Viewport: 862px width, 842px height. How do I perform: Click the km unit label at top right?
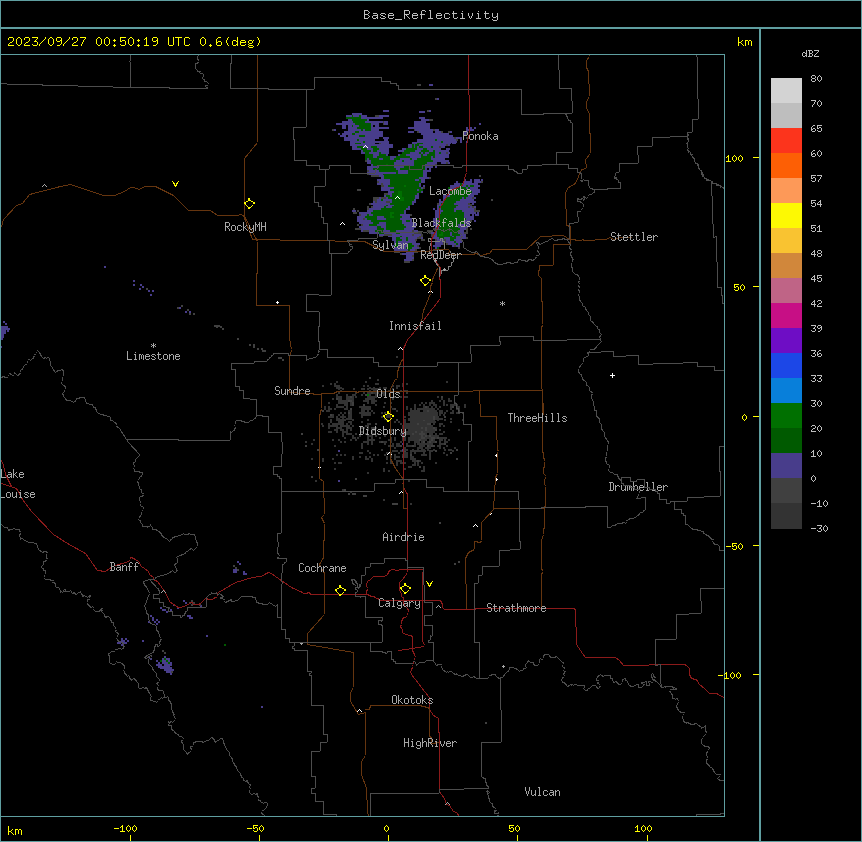pyautogui.click(x=744, y=42)
